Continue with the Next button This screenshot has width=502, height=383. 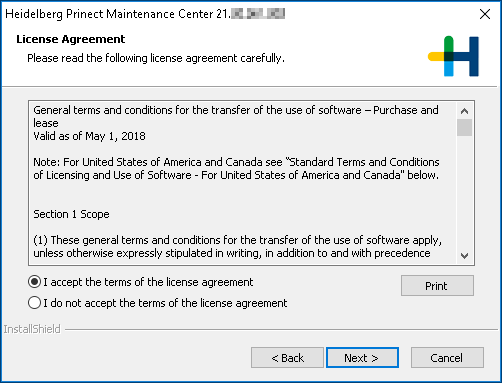tap(362, 358)
